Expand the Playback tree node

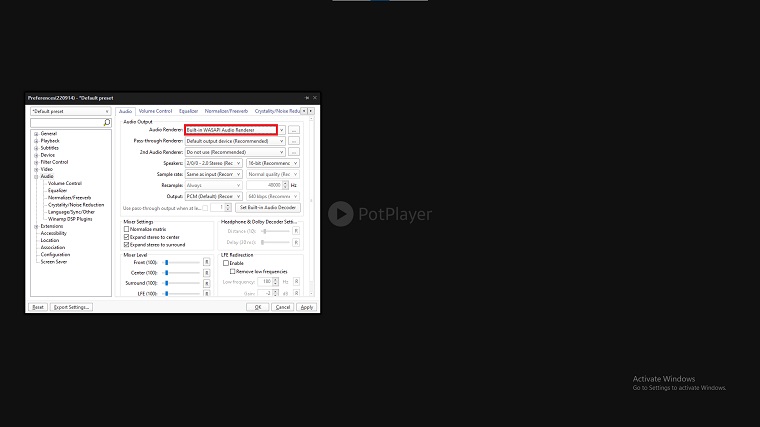click(x=36, y=141)
